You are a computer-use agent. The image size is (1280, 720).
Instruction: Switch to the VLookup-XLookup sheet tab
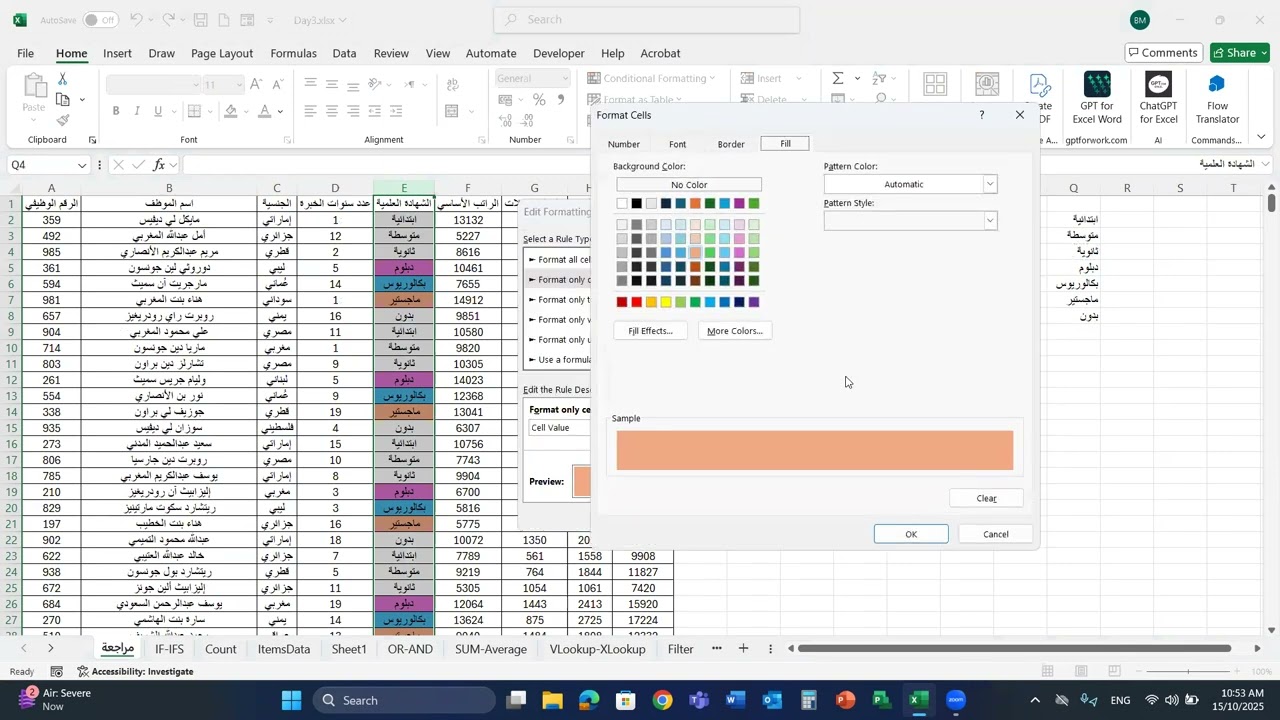[597, 649]
